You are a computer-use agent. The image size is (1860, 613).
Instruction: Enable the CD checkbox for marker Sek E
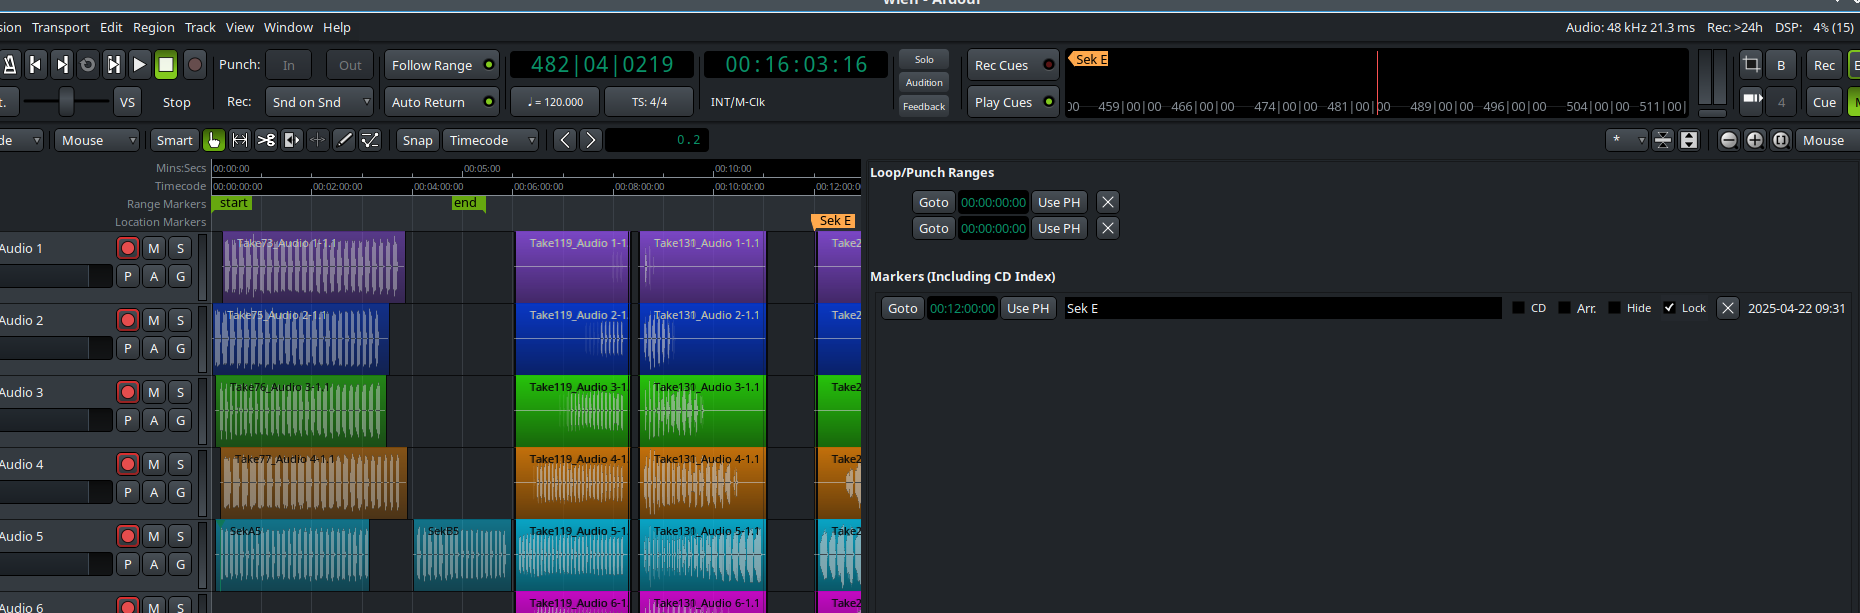click(1518, 308)
